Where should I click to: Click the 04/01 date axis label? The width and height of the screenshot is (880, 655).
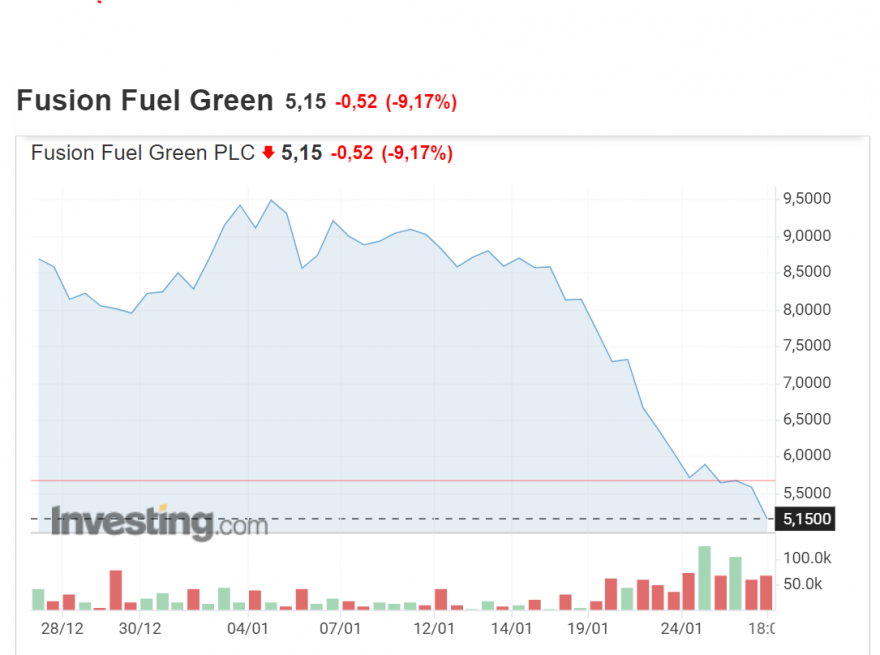(248, 628)
